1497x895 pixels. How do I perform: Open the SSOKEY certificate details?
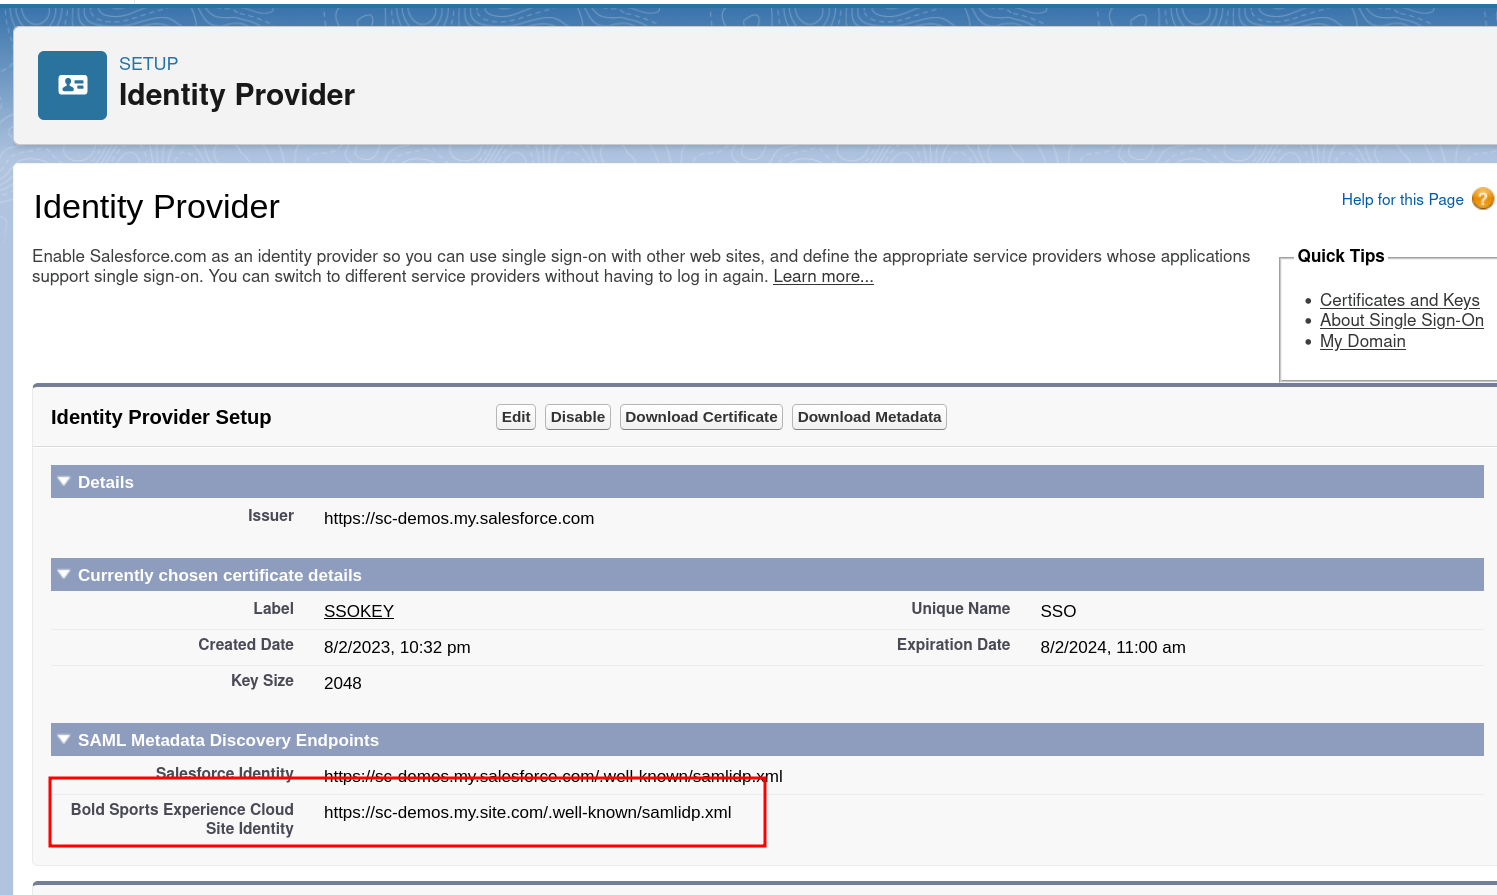[x=358, y=610]
